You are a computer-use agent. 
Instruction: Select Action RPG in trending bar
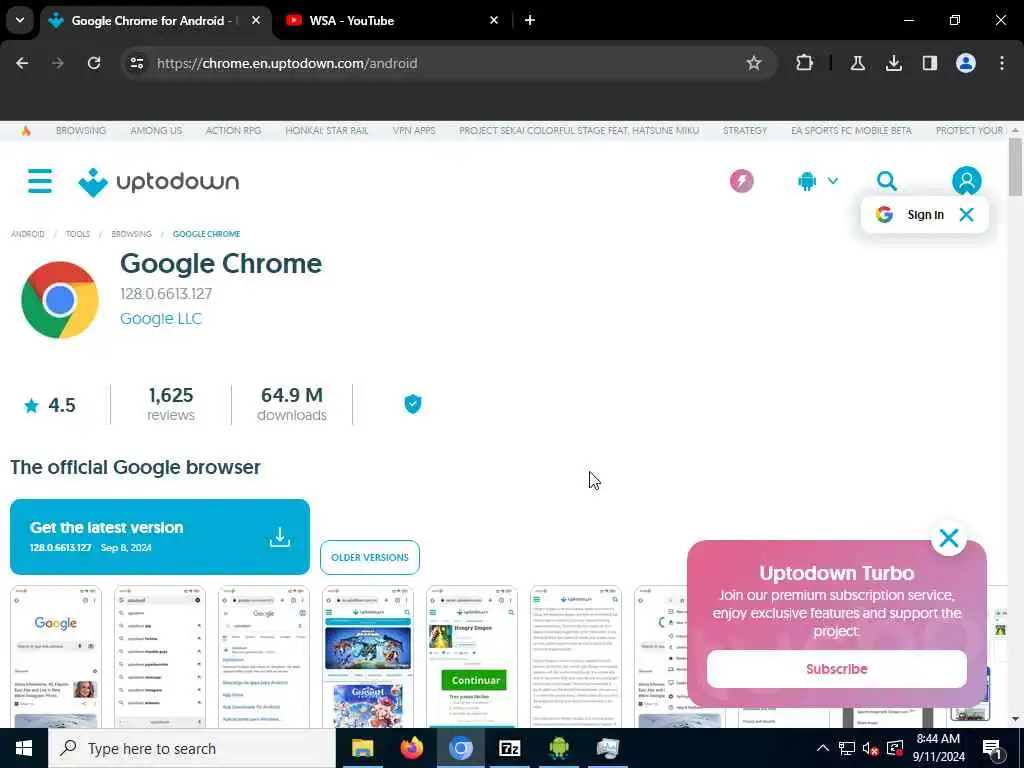(233, 131)
